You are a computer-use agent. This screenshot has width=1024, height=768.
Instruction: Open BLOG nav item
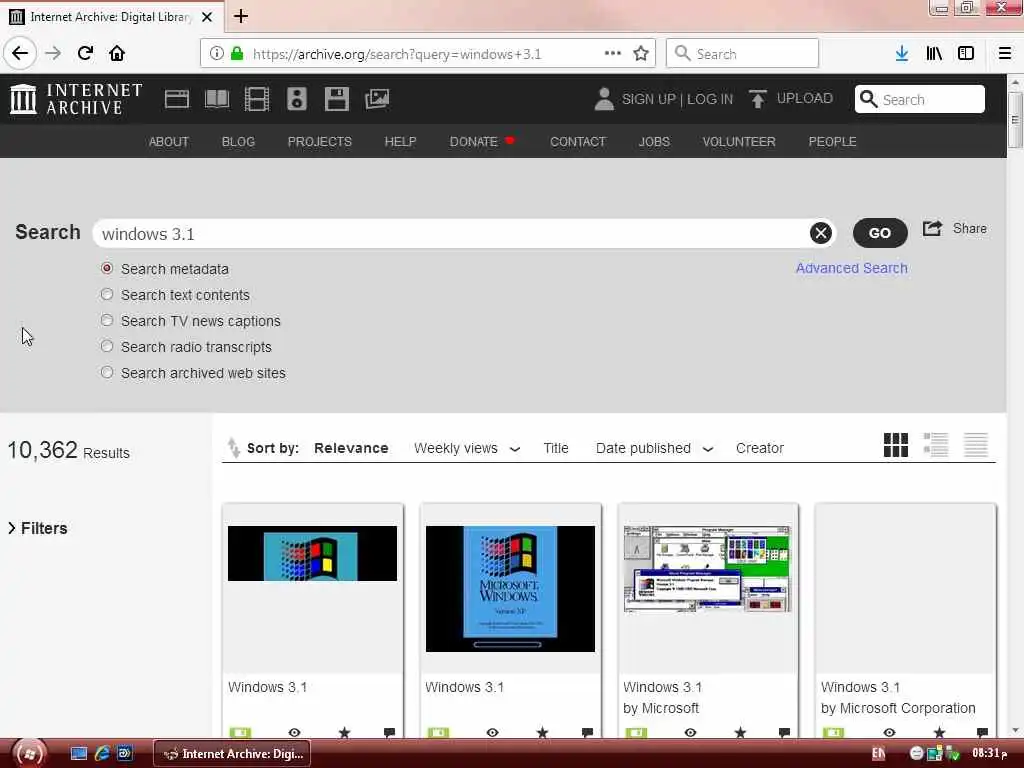click(x=238, y=142)
